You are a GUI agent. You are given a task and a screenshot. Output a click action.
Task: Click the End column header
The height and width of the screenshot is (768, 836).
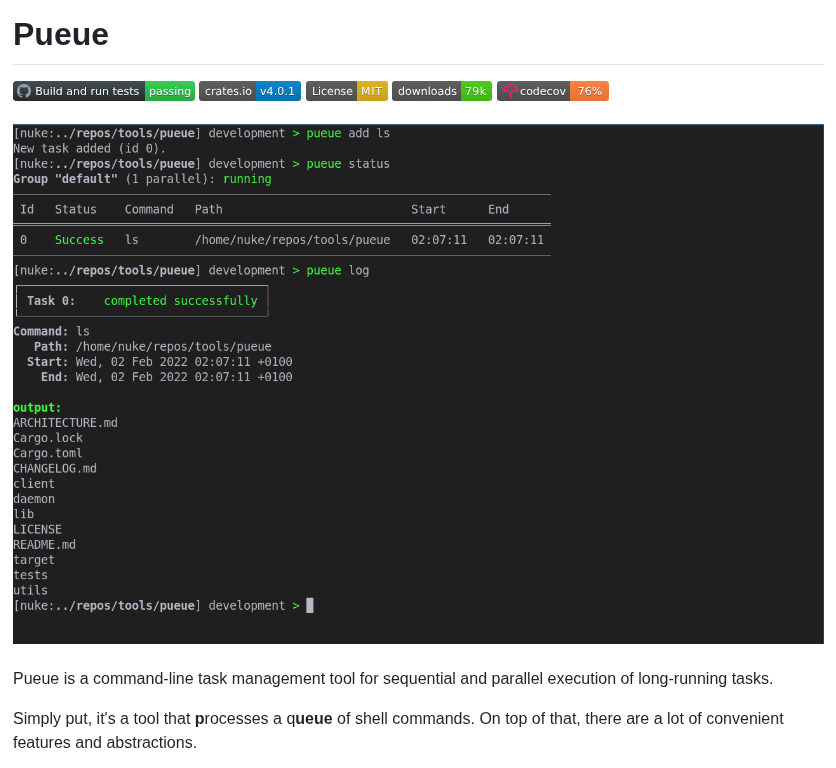[x=499, y=210]
